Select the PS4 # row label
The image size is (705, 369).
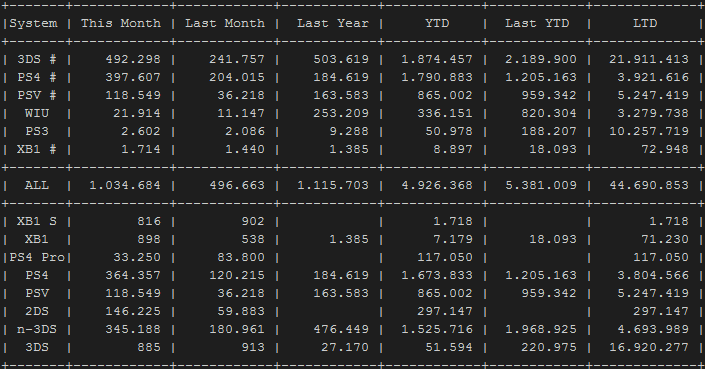point(37,77)
